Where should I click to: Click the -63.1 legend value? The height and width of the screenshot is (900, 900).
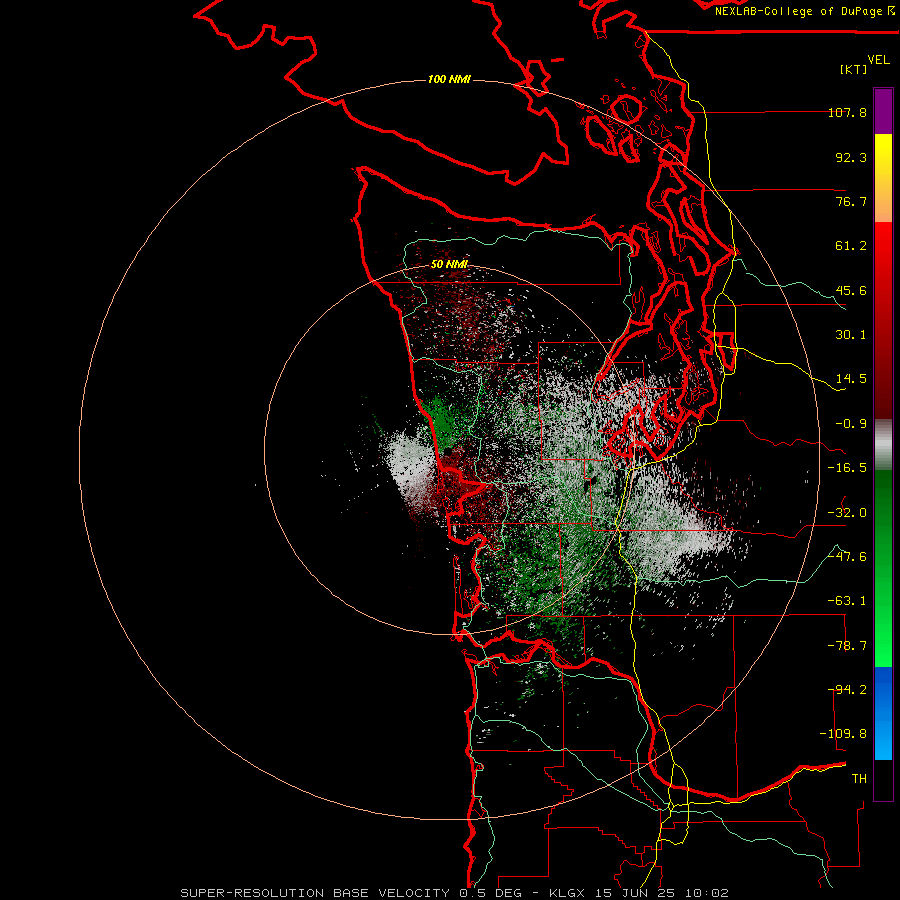pos(847,601)
